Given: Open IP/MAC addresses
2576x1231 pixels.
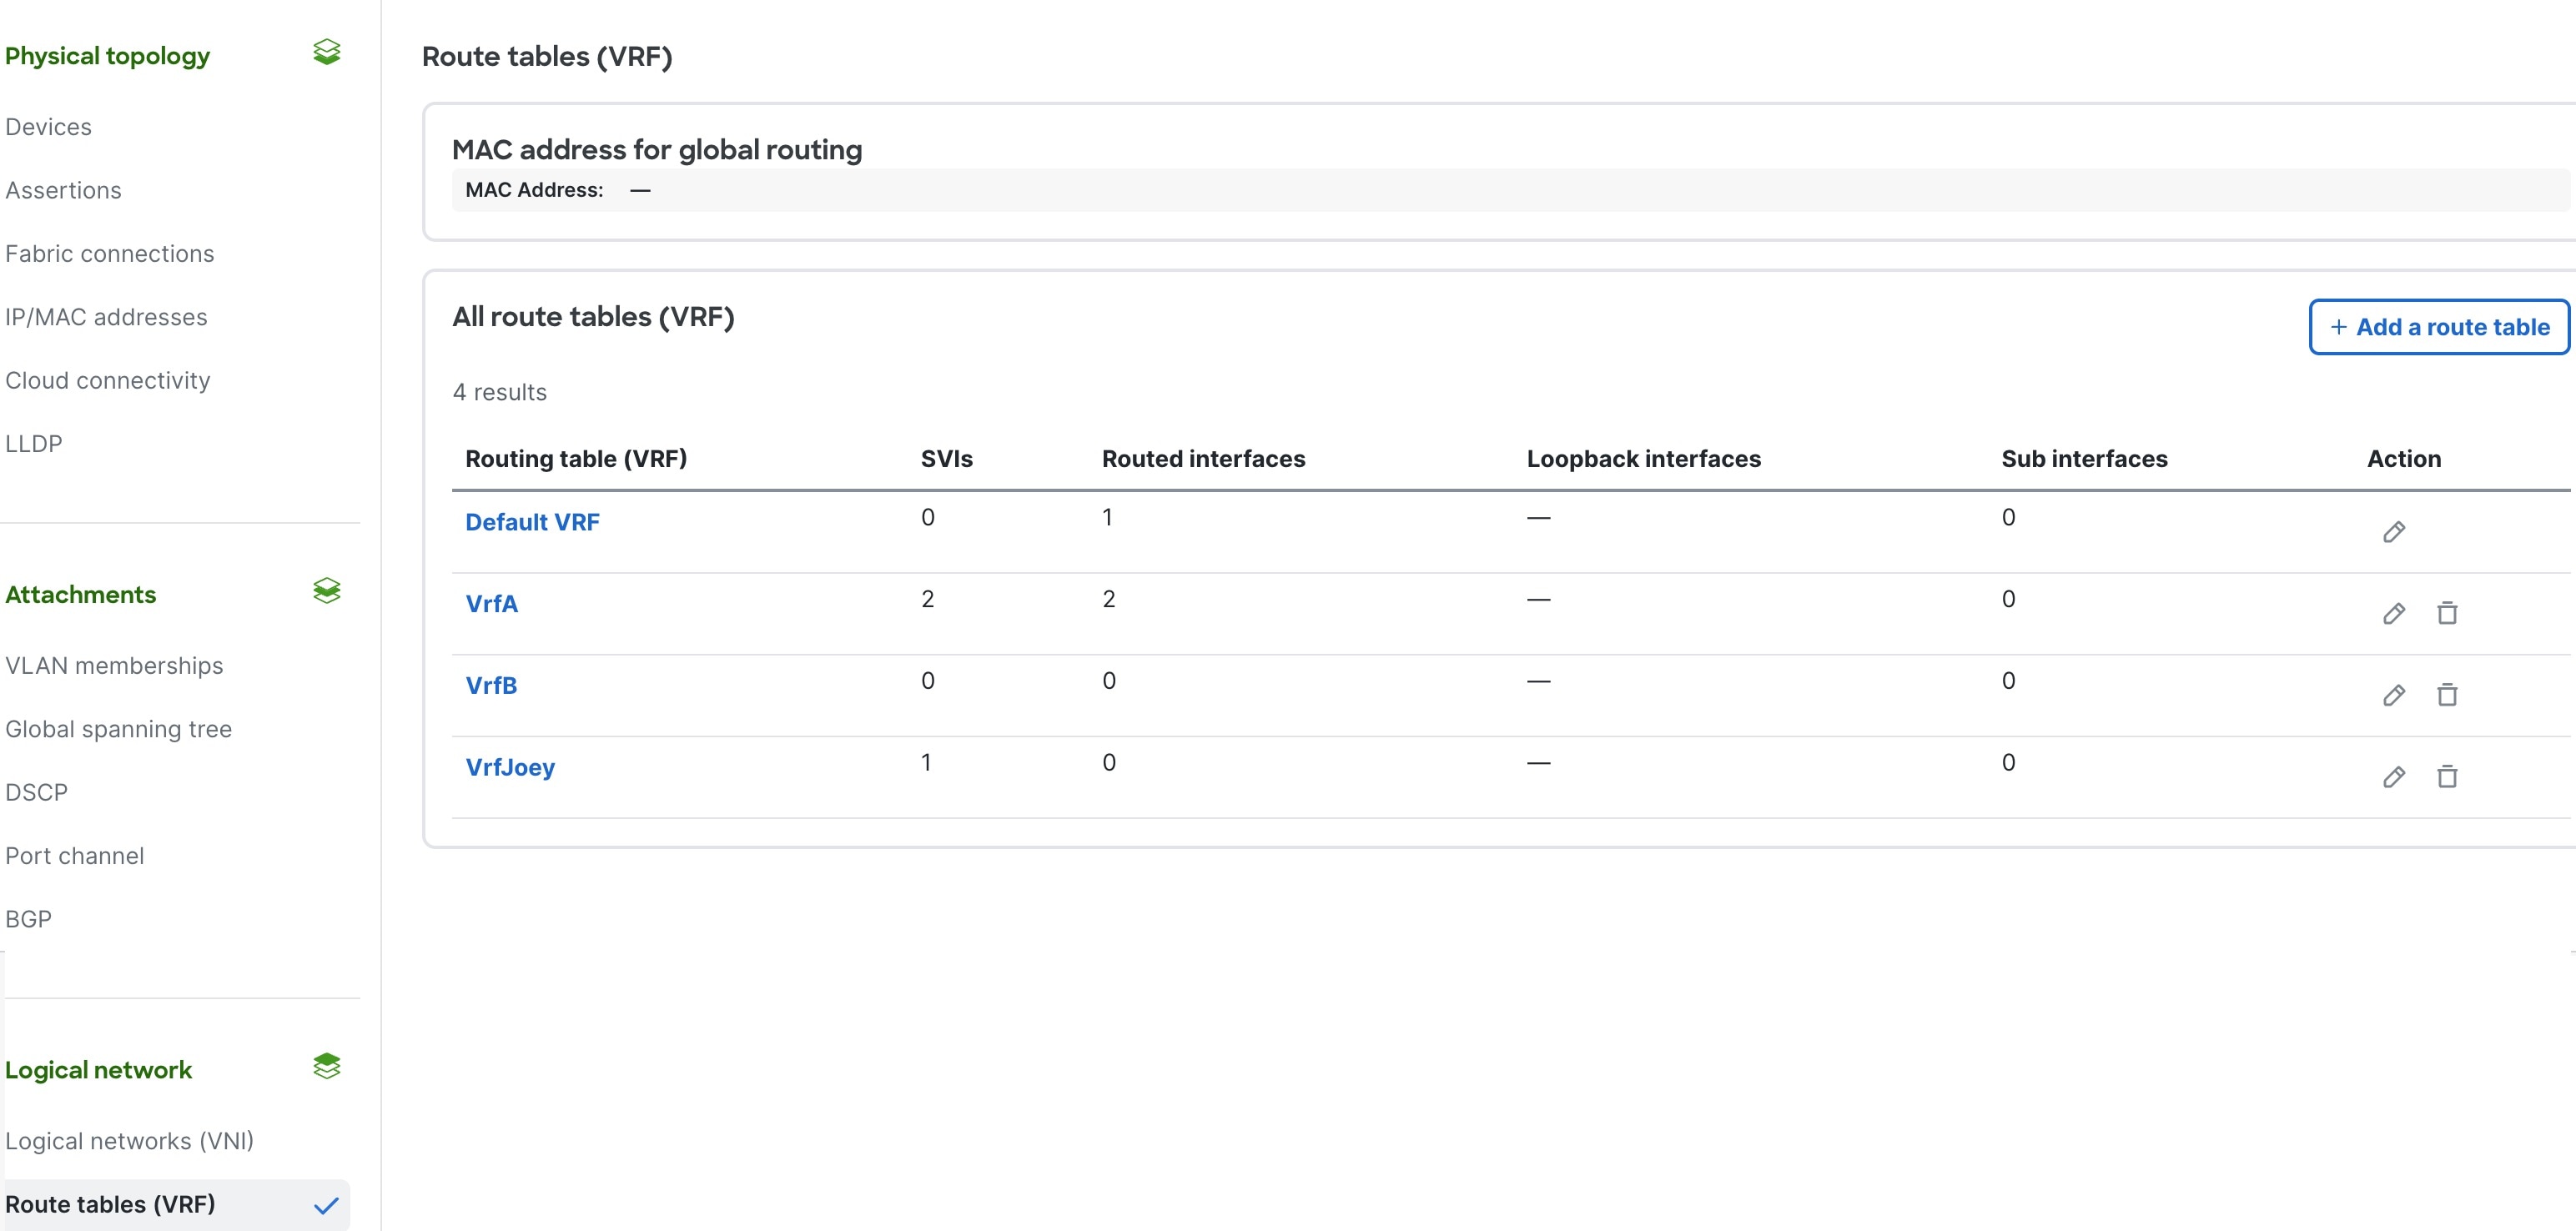Looking at the screenshot, I should [106, 317].
